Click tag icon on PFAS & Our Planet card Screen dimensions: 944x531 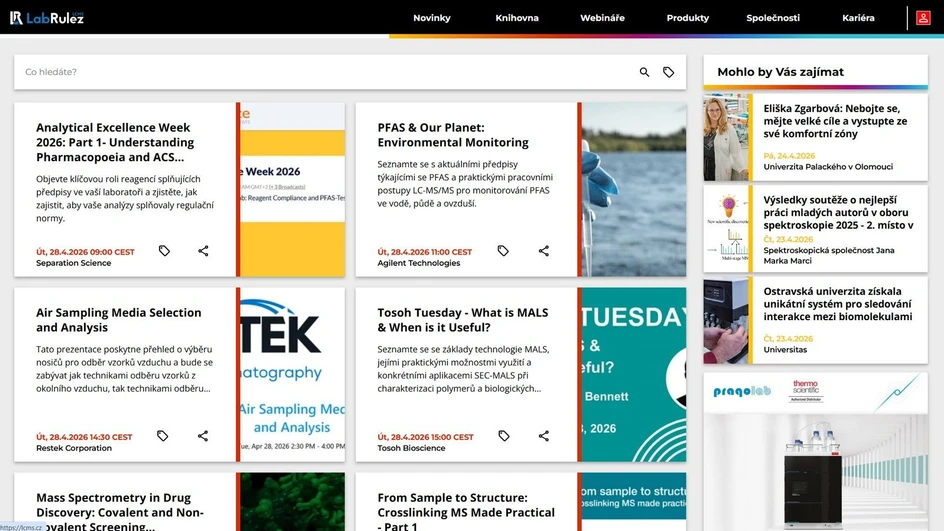[x=503, y=250]
